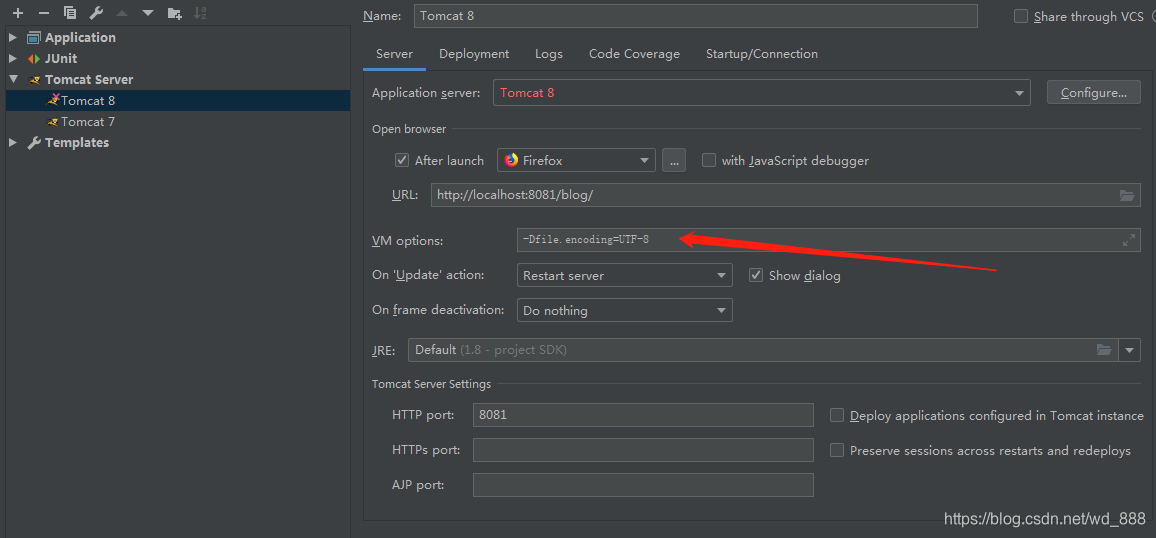Open Application server dropdown
Viewport: 1156px width, 538px height.
pyautogui.click(x=762, y=93)
